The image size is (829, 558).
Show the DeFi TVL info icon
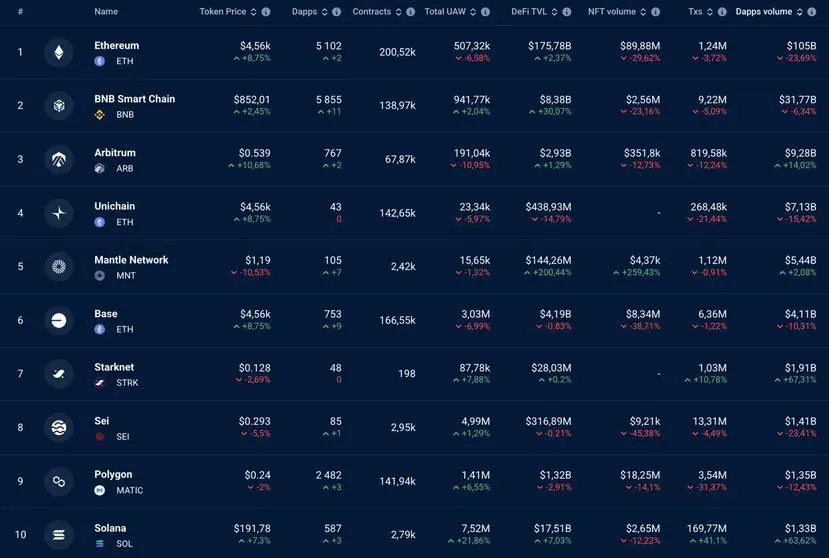pos(566,12)
